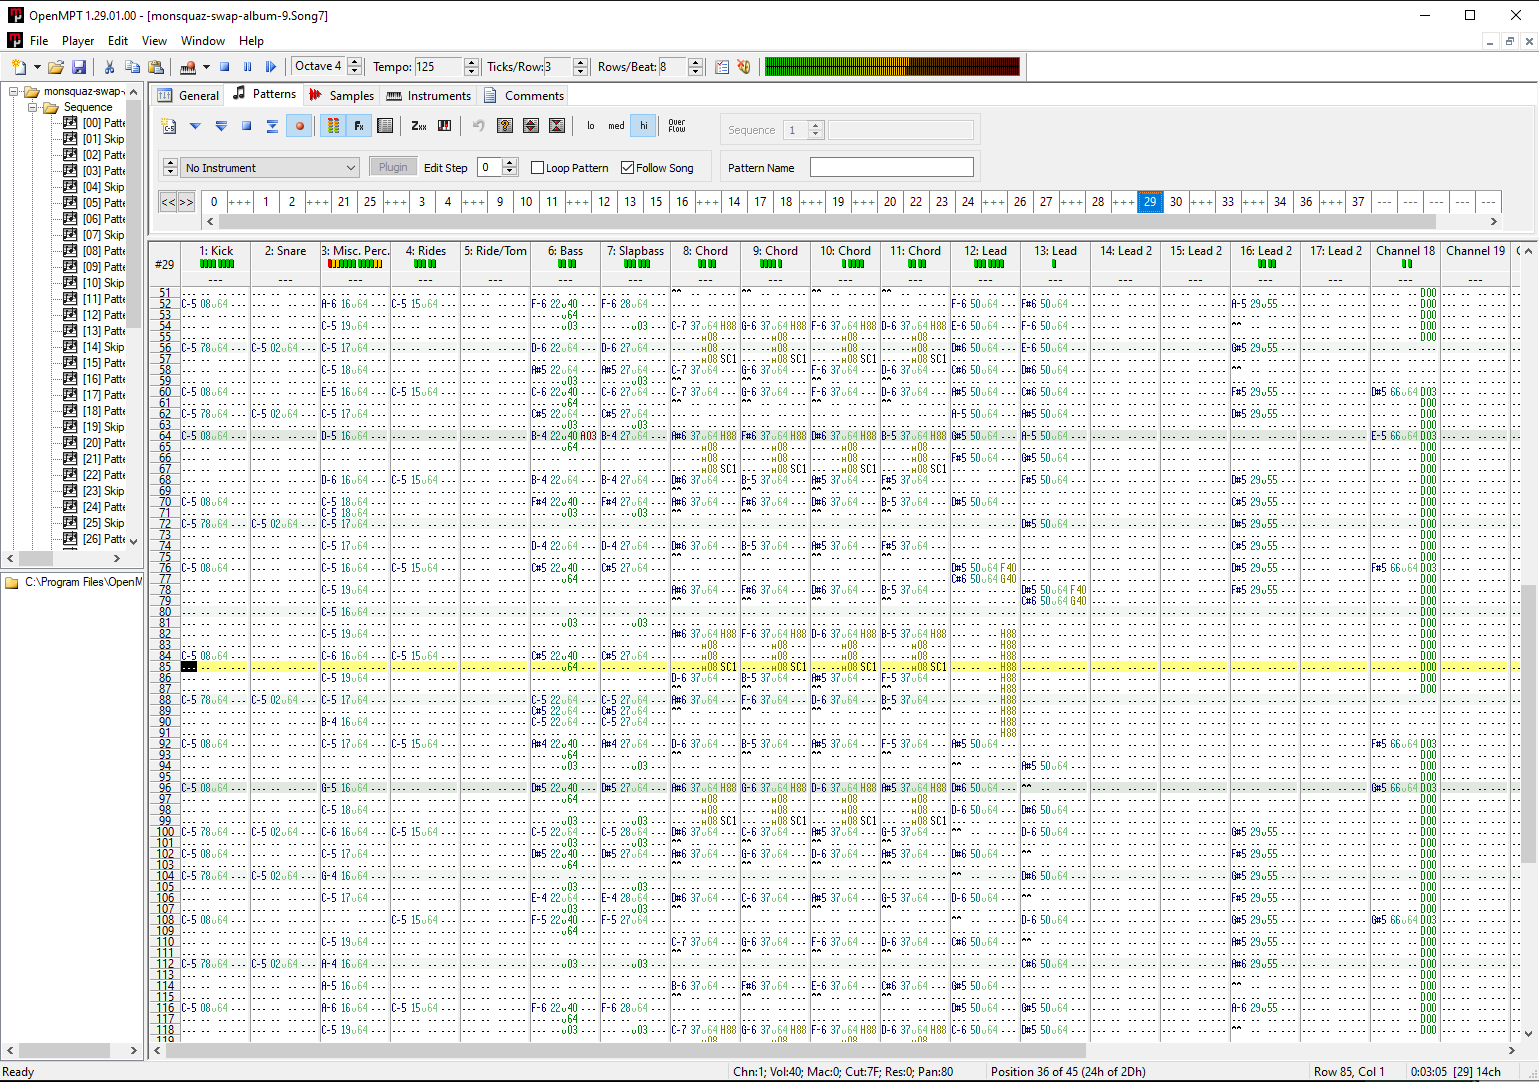Open the View menu

pyautogui.click(x=154, y=41)
